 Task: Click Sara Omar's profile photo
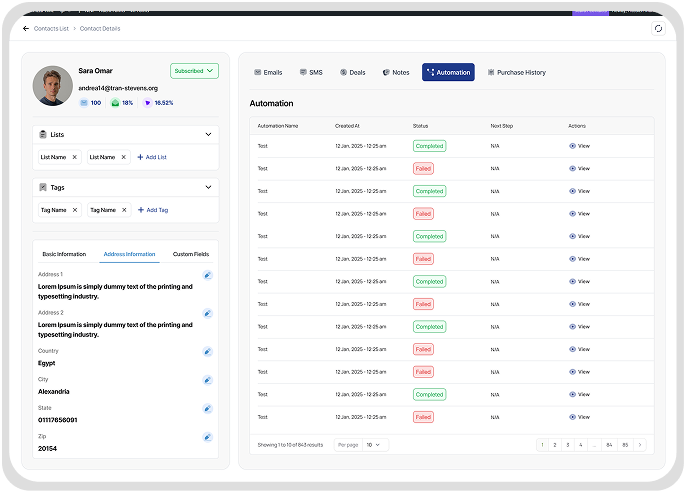tap(52, 86)
